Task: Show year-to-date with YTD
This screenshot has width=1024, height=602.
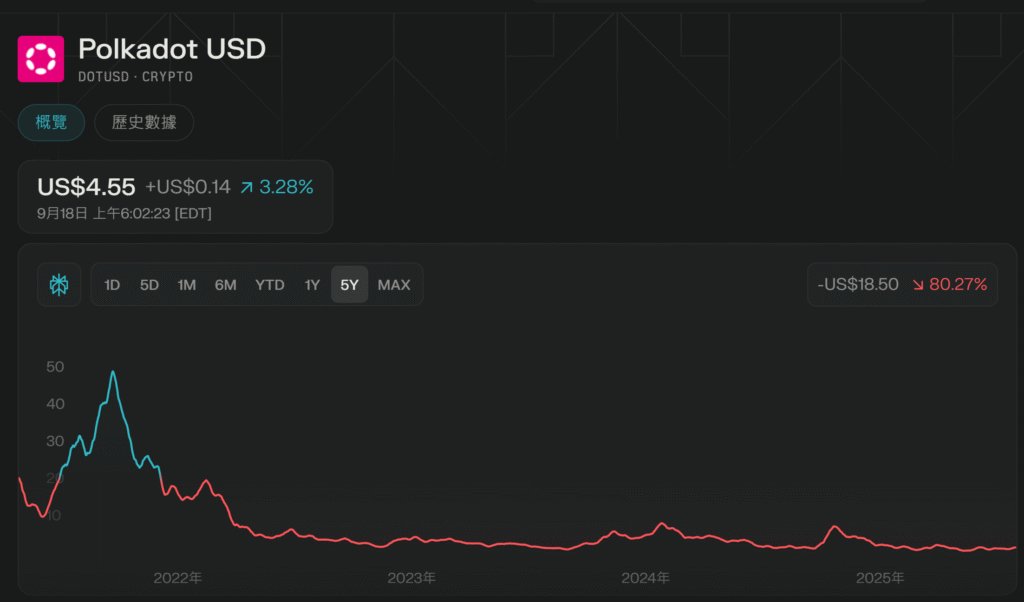Action: point(269,285)
